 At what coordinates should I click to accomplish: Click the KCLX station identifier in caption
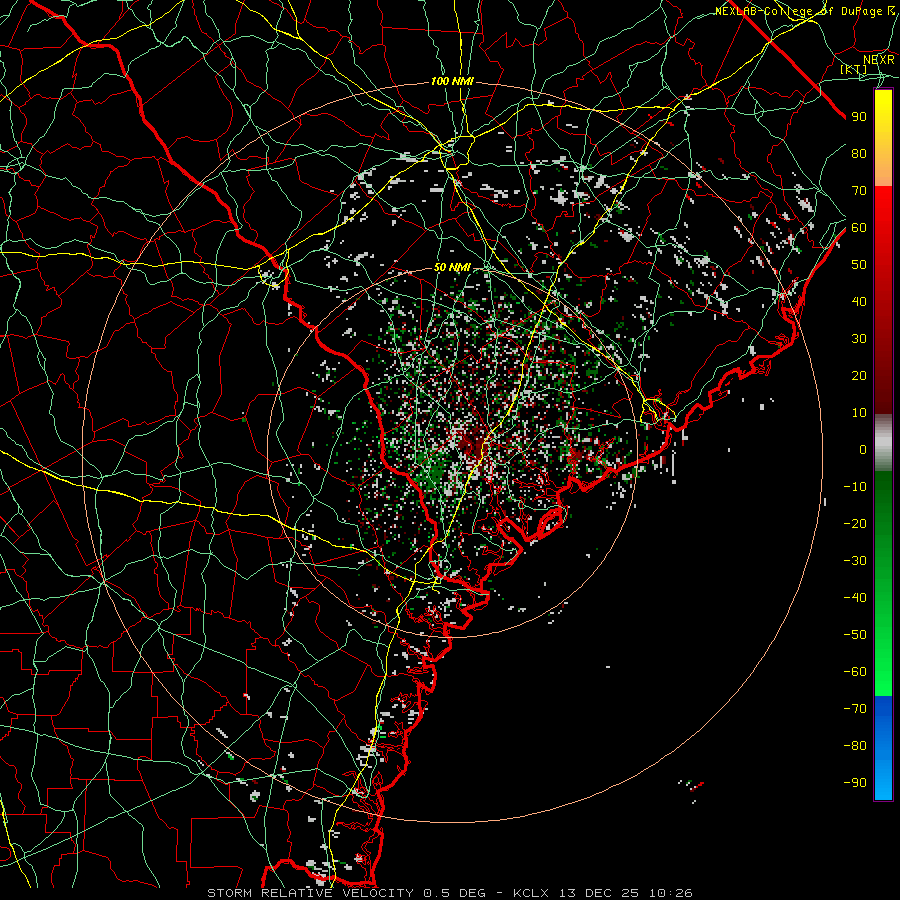coord(531,893)
